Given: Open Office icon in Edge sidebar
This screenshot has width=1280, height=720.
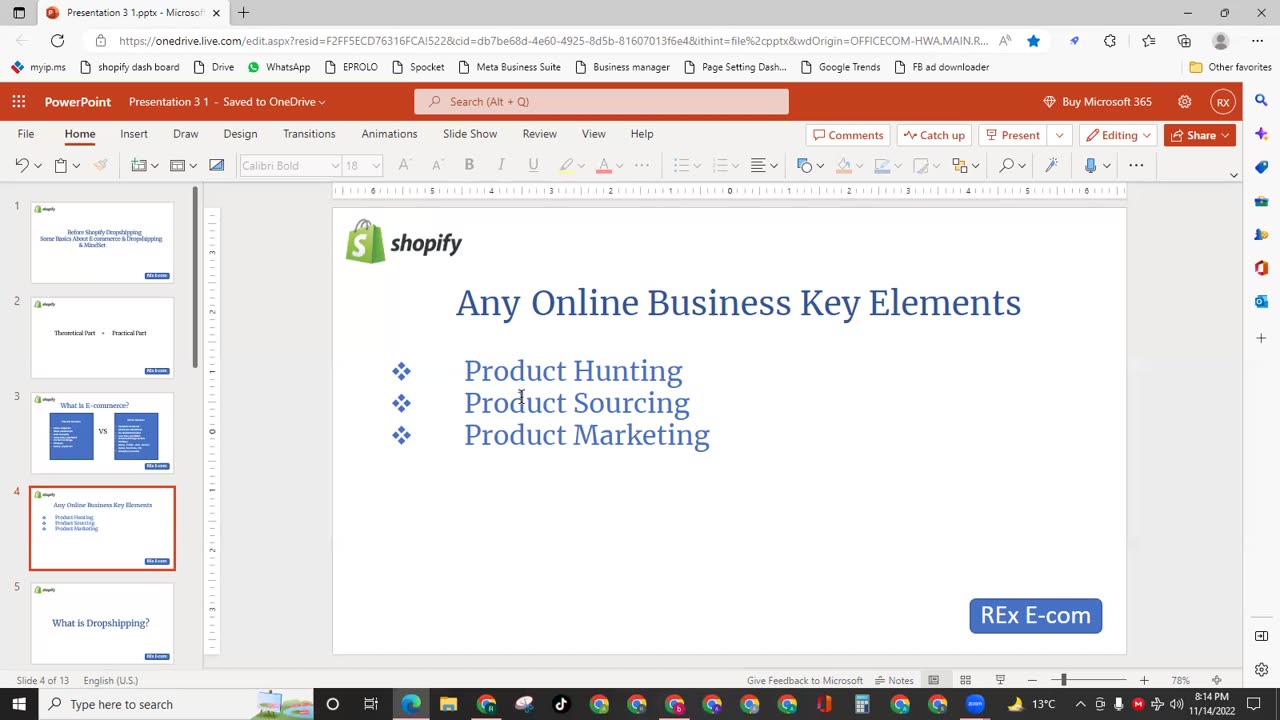Looking at the screenshot, I should click(1261, 268).
